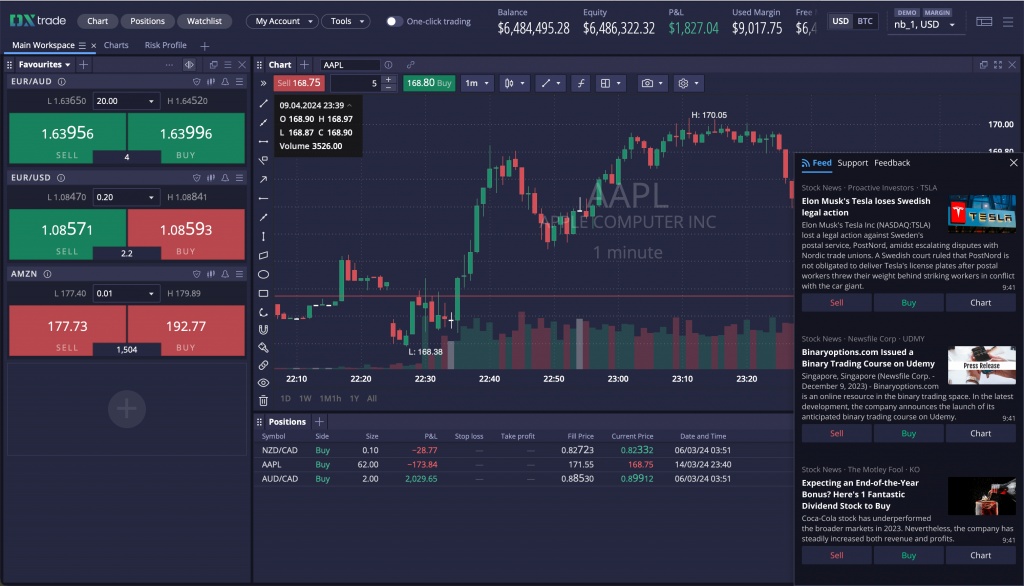Toggle One-click trading switch
The height and width of the screenshot is (586, 1024).
pos(392,22)
